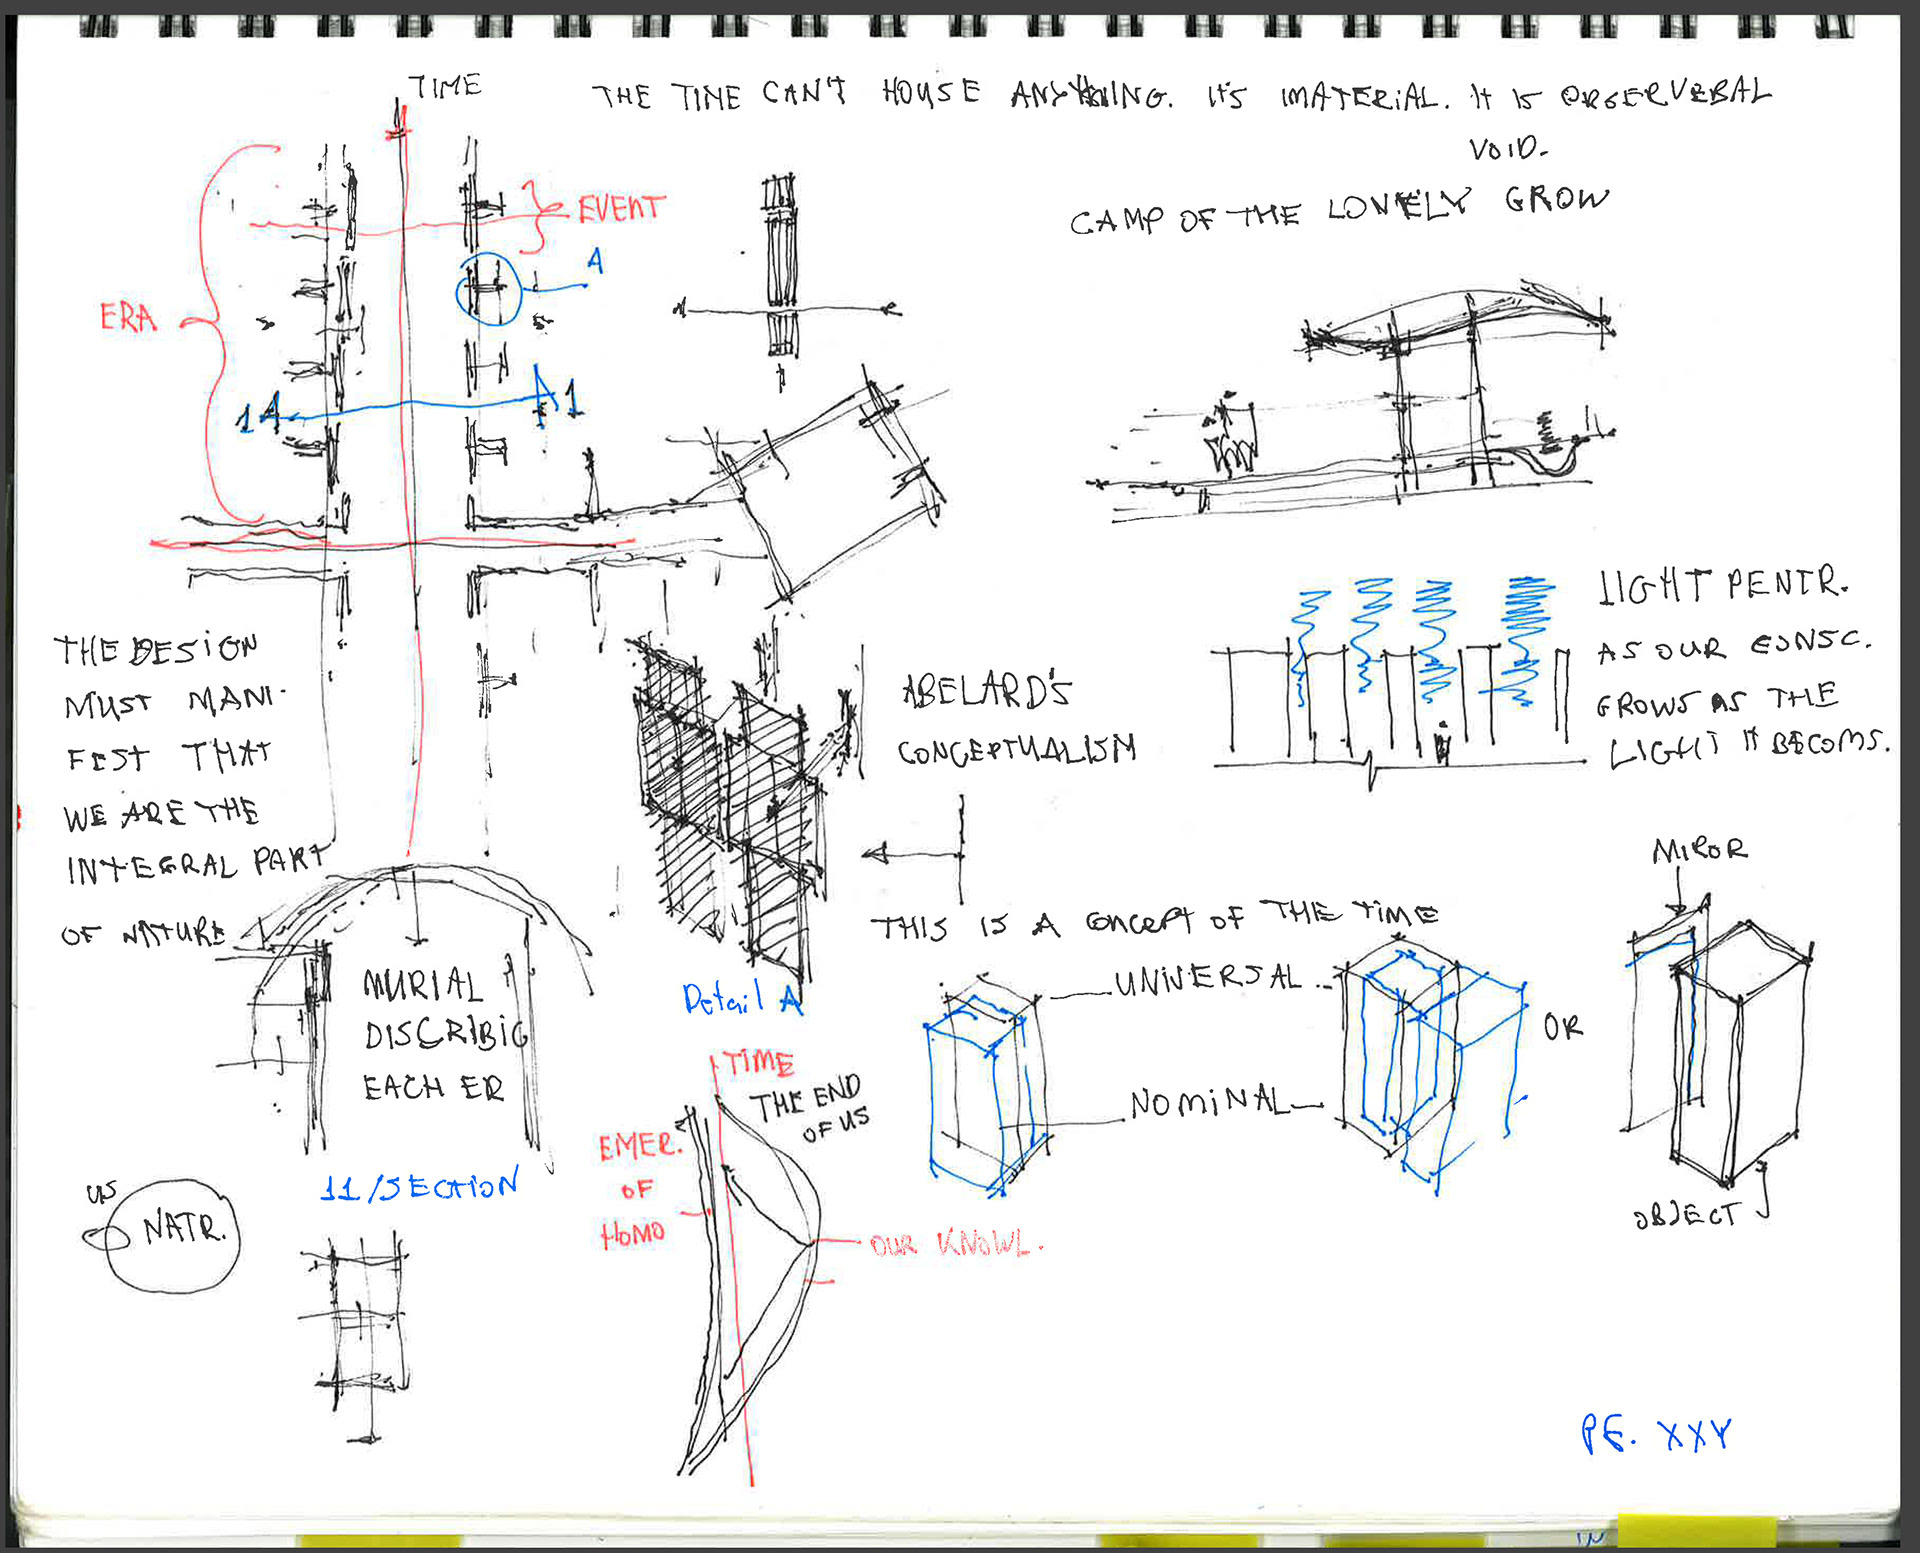Click the 'TIME' label above the red axis
Screen dimensions: 1920x1553
(445, 87)
